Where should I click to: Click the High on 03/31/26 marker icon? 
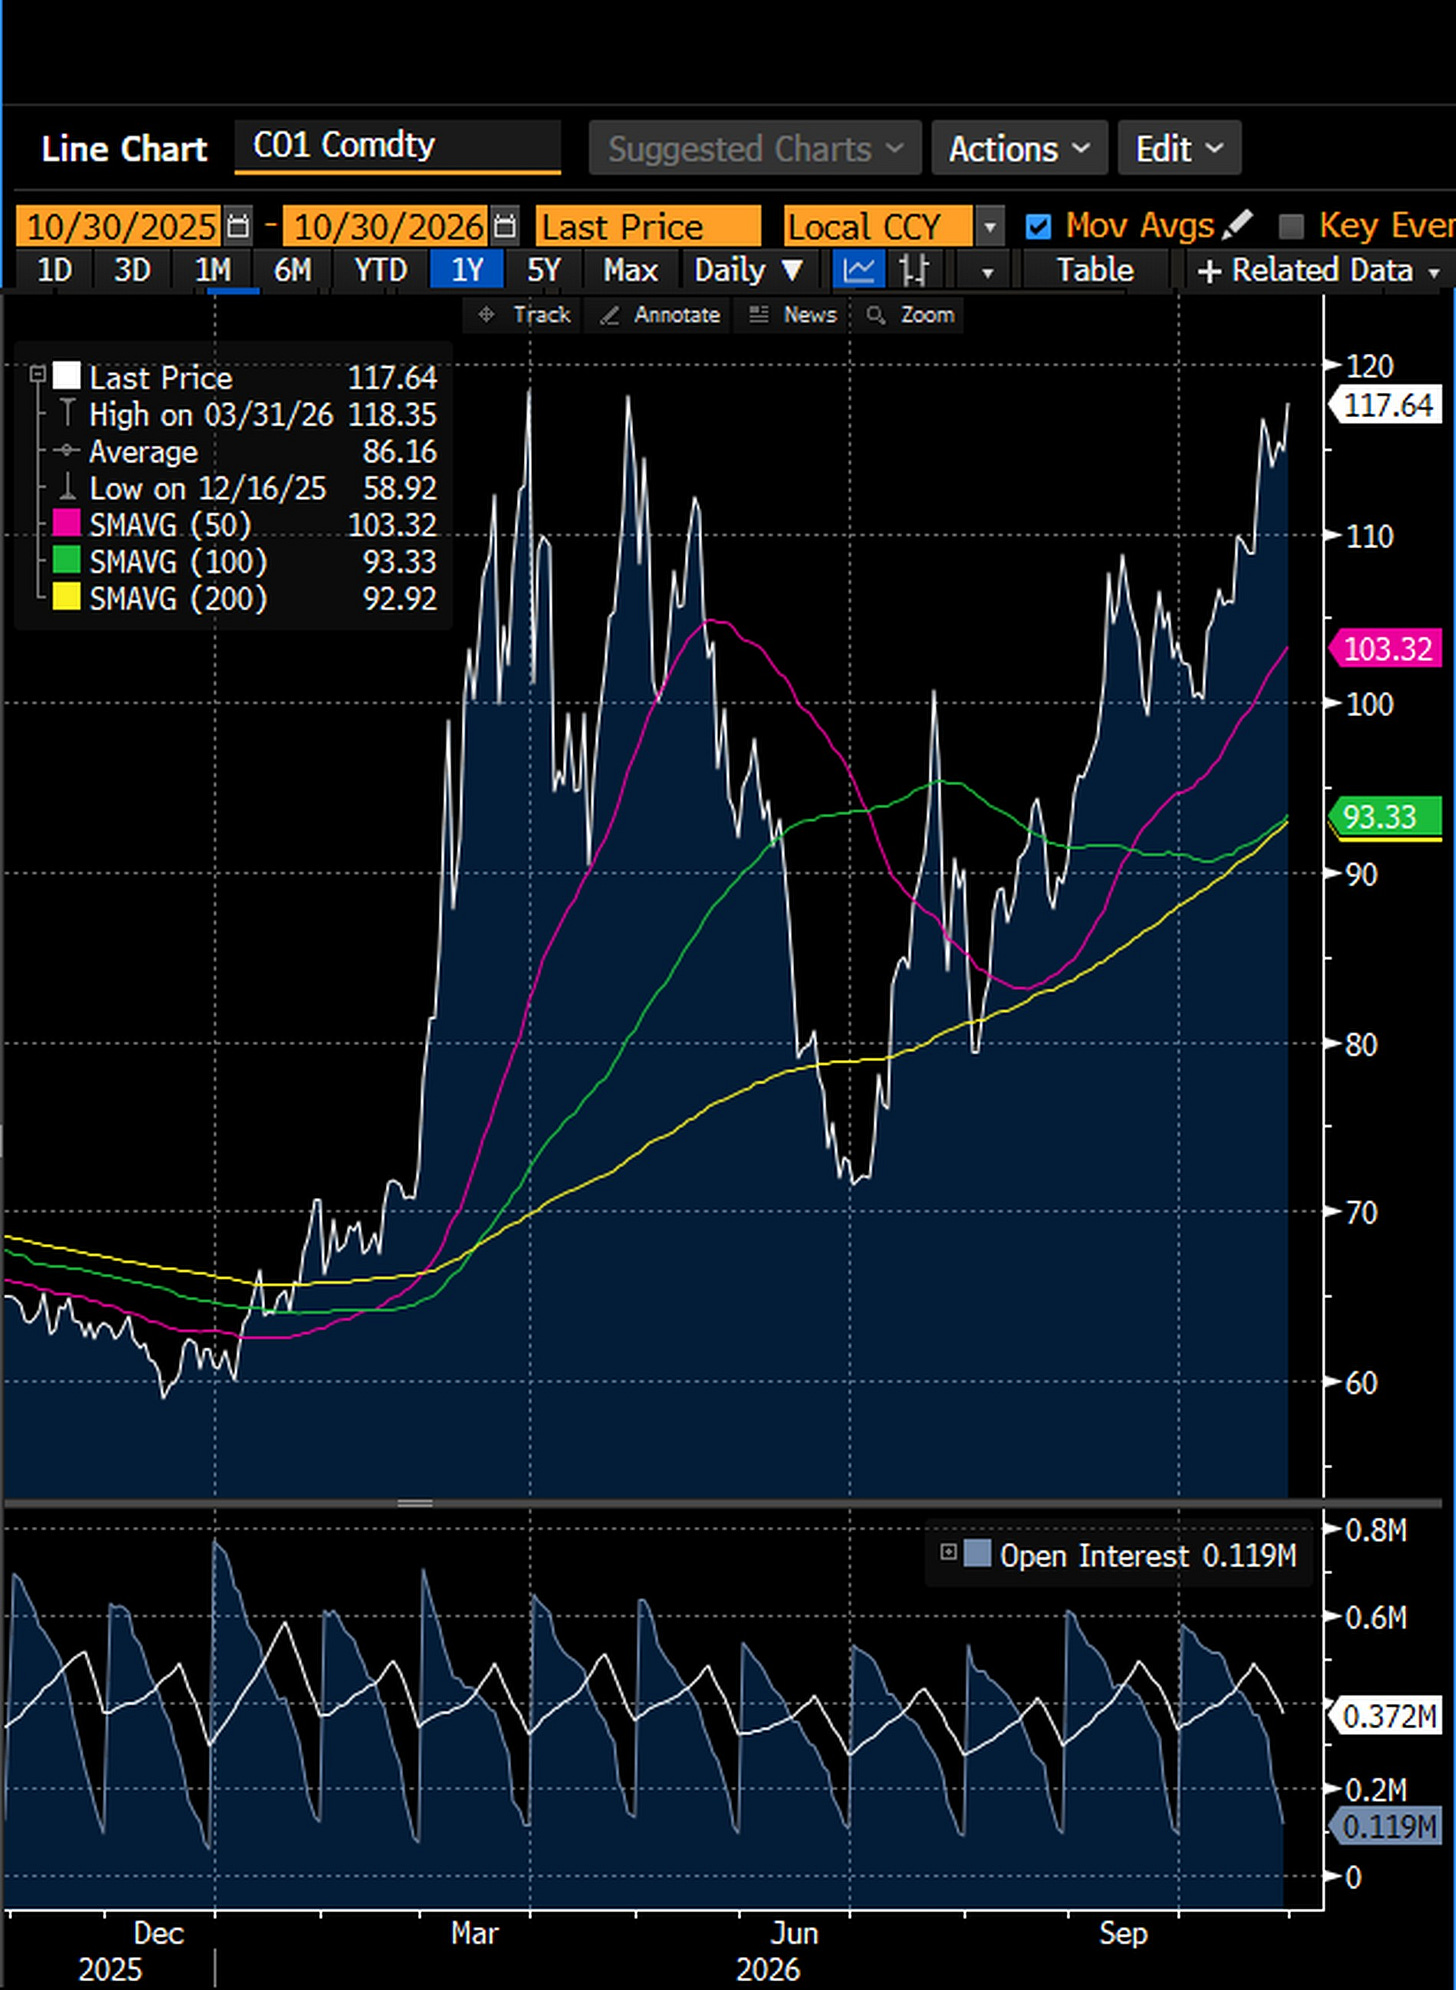[67, 414]
